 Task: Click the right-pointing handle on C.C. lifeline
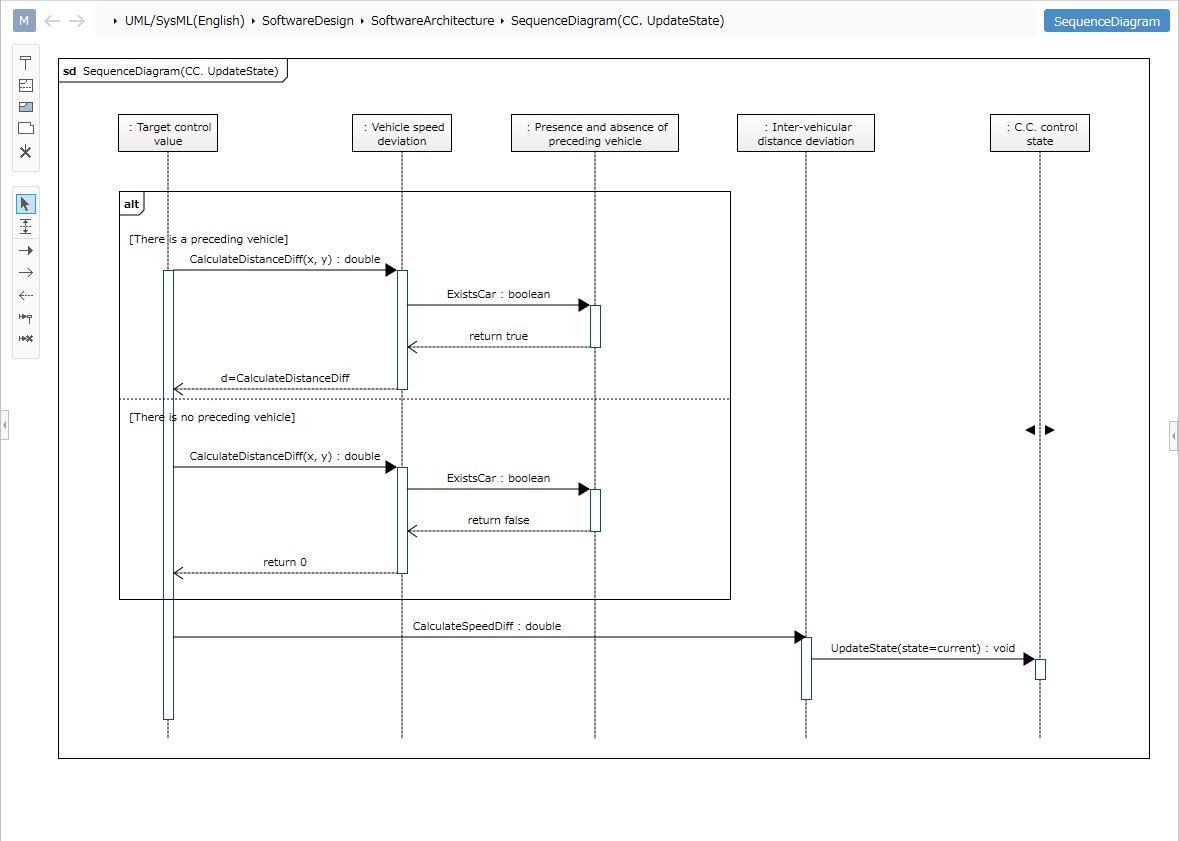pyautogui.click(x=1050, y=430)
